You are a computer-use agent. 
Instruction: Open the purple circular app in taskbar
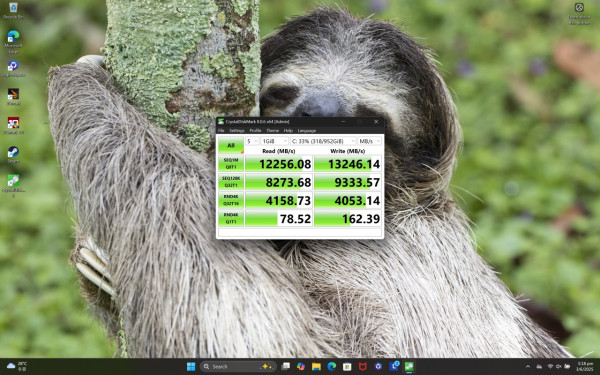coord(378,367)
